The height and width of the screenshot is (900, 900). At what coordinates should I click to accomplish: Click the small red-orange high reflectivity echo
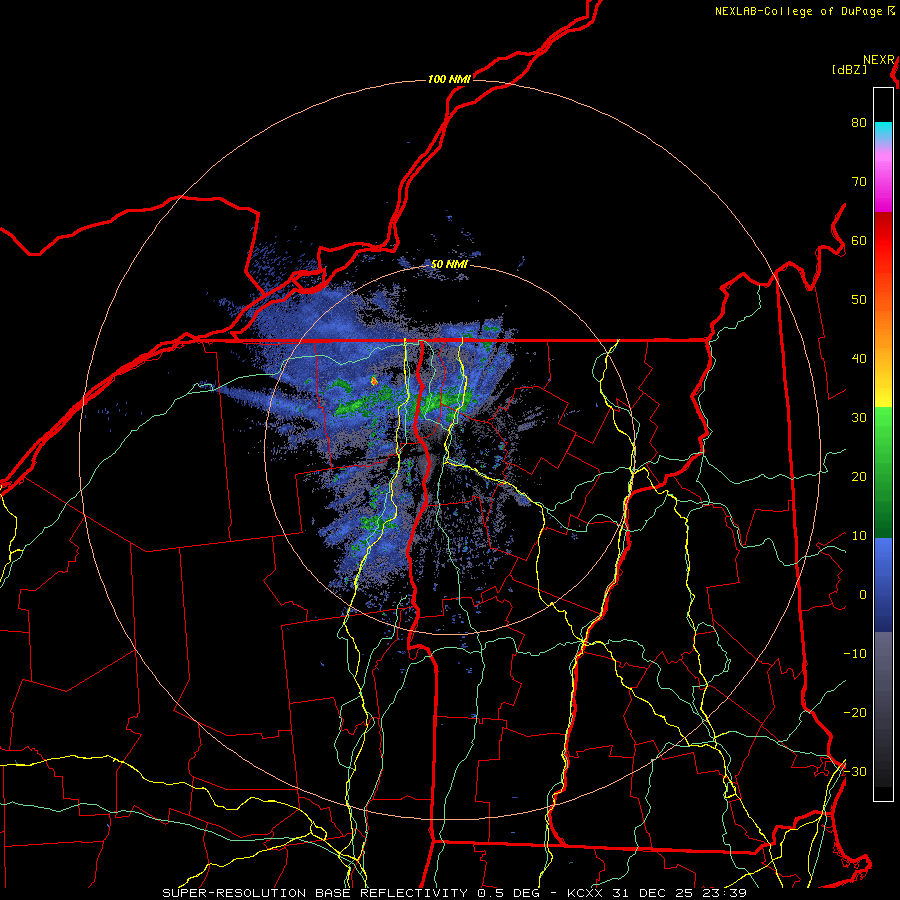pyautogui.click(x=374, y=381)
